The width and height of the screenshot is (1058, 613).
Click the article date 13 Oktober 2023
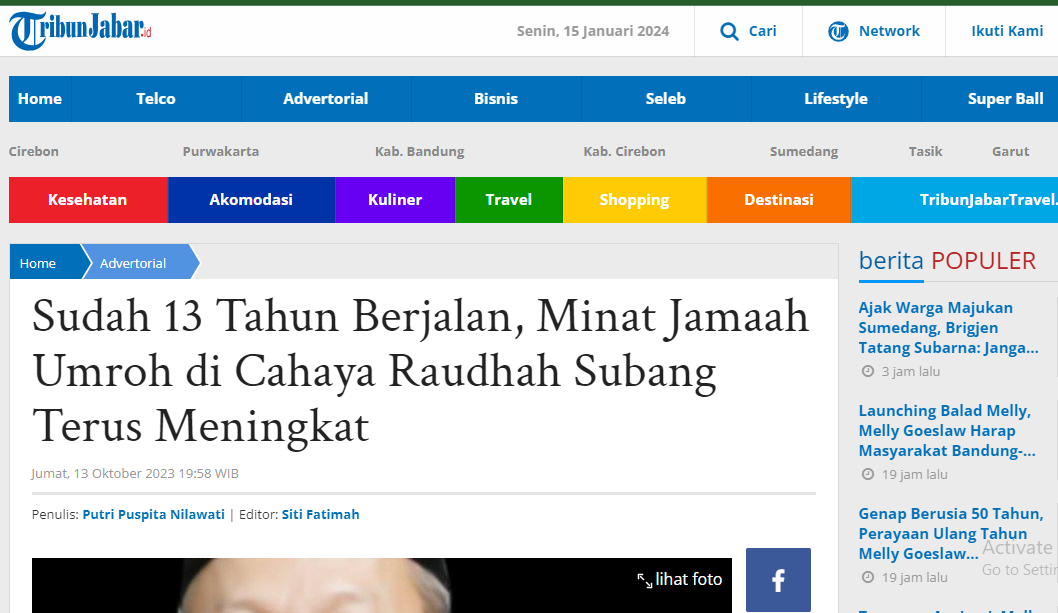click(135, 473)
